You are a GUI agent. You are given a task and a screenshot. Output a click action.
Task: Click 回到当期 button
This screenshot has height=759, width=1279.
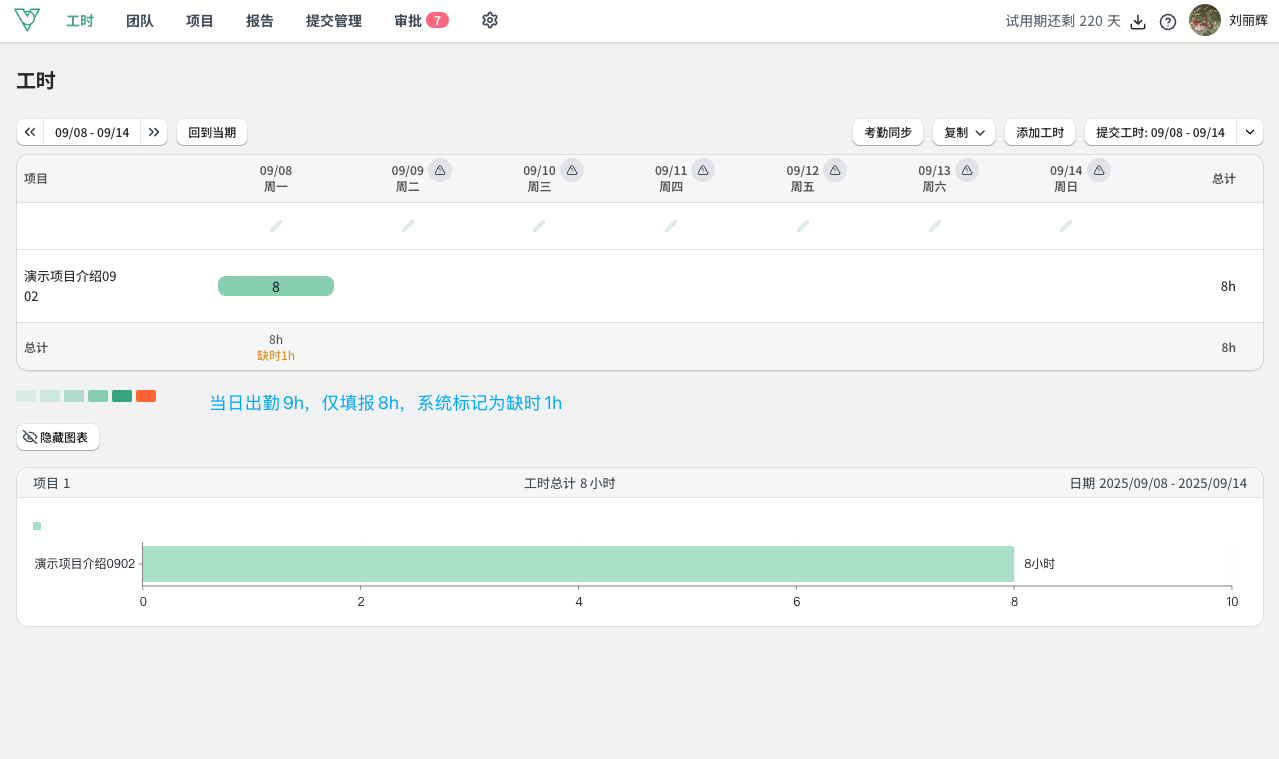pyautogui.click(x=212, y=132)
